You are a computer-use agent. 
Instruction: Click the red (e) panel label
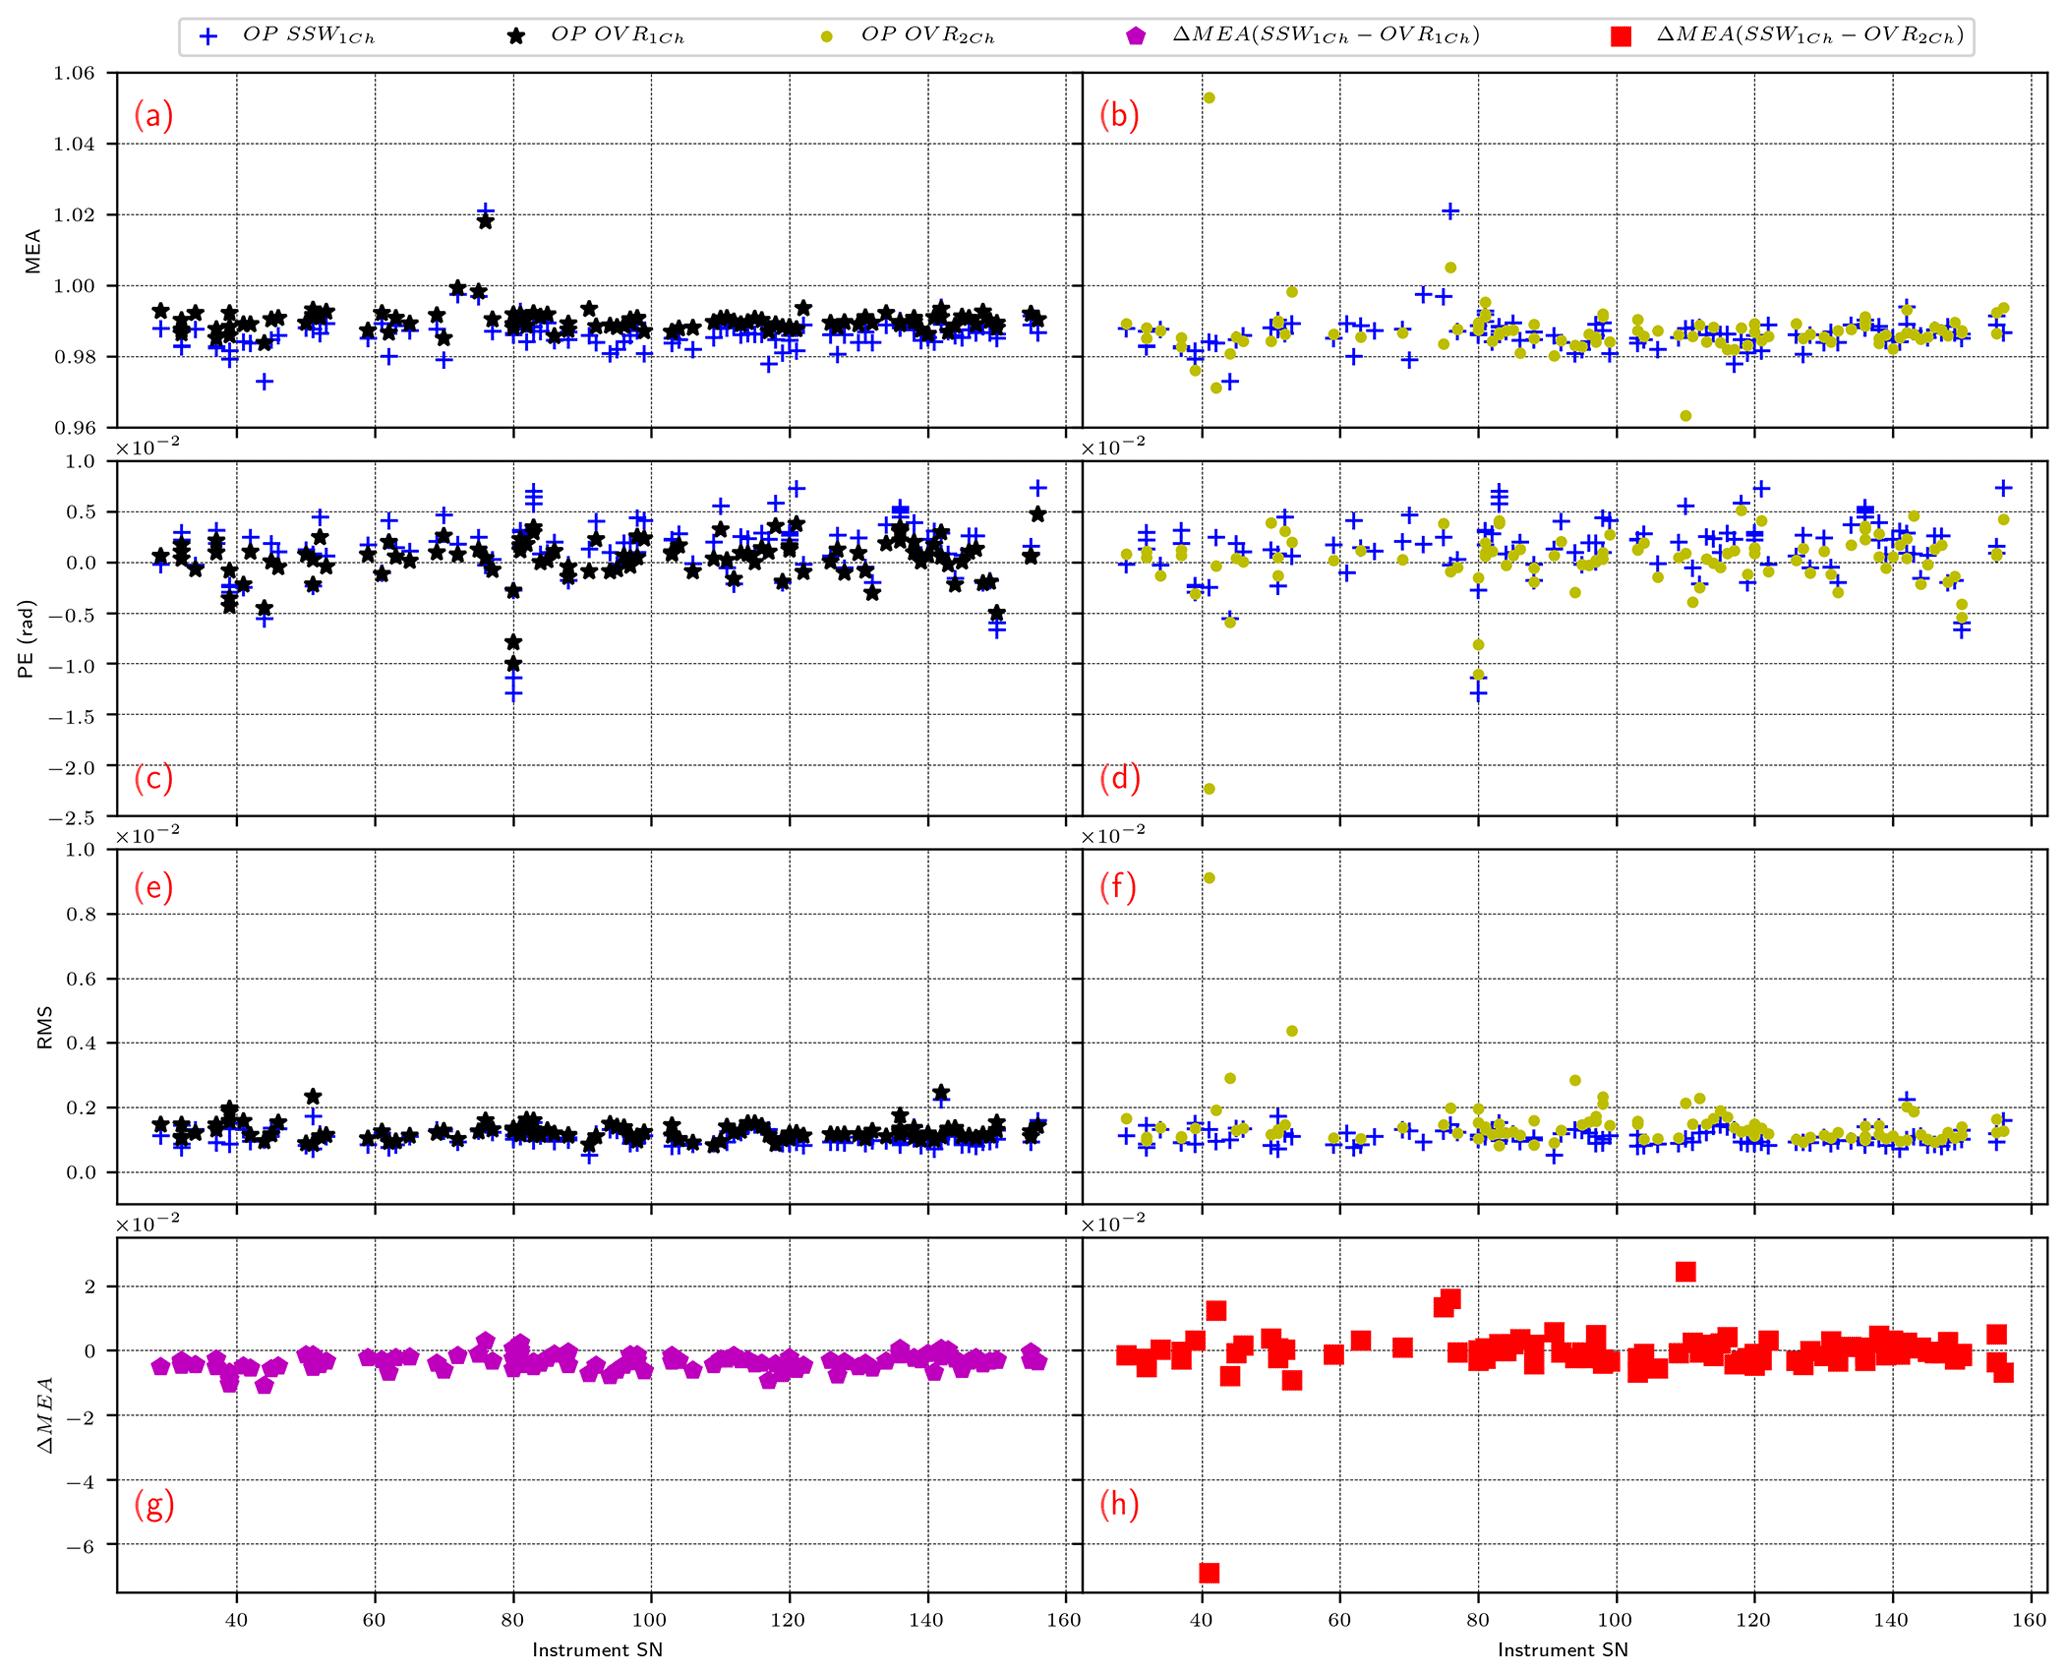[153, 887]
